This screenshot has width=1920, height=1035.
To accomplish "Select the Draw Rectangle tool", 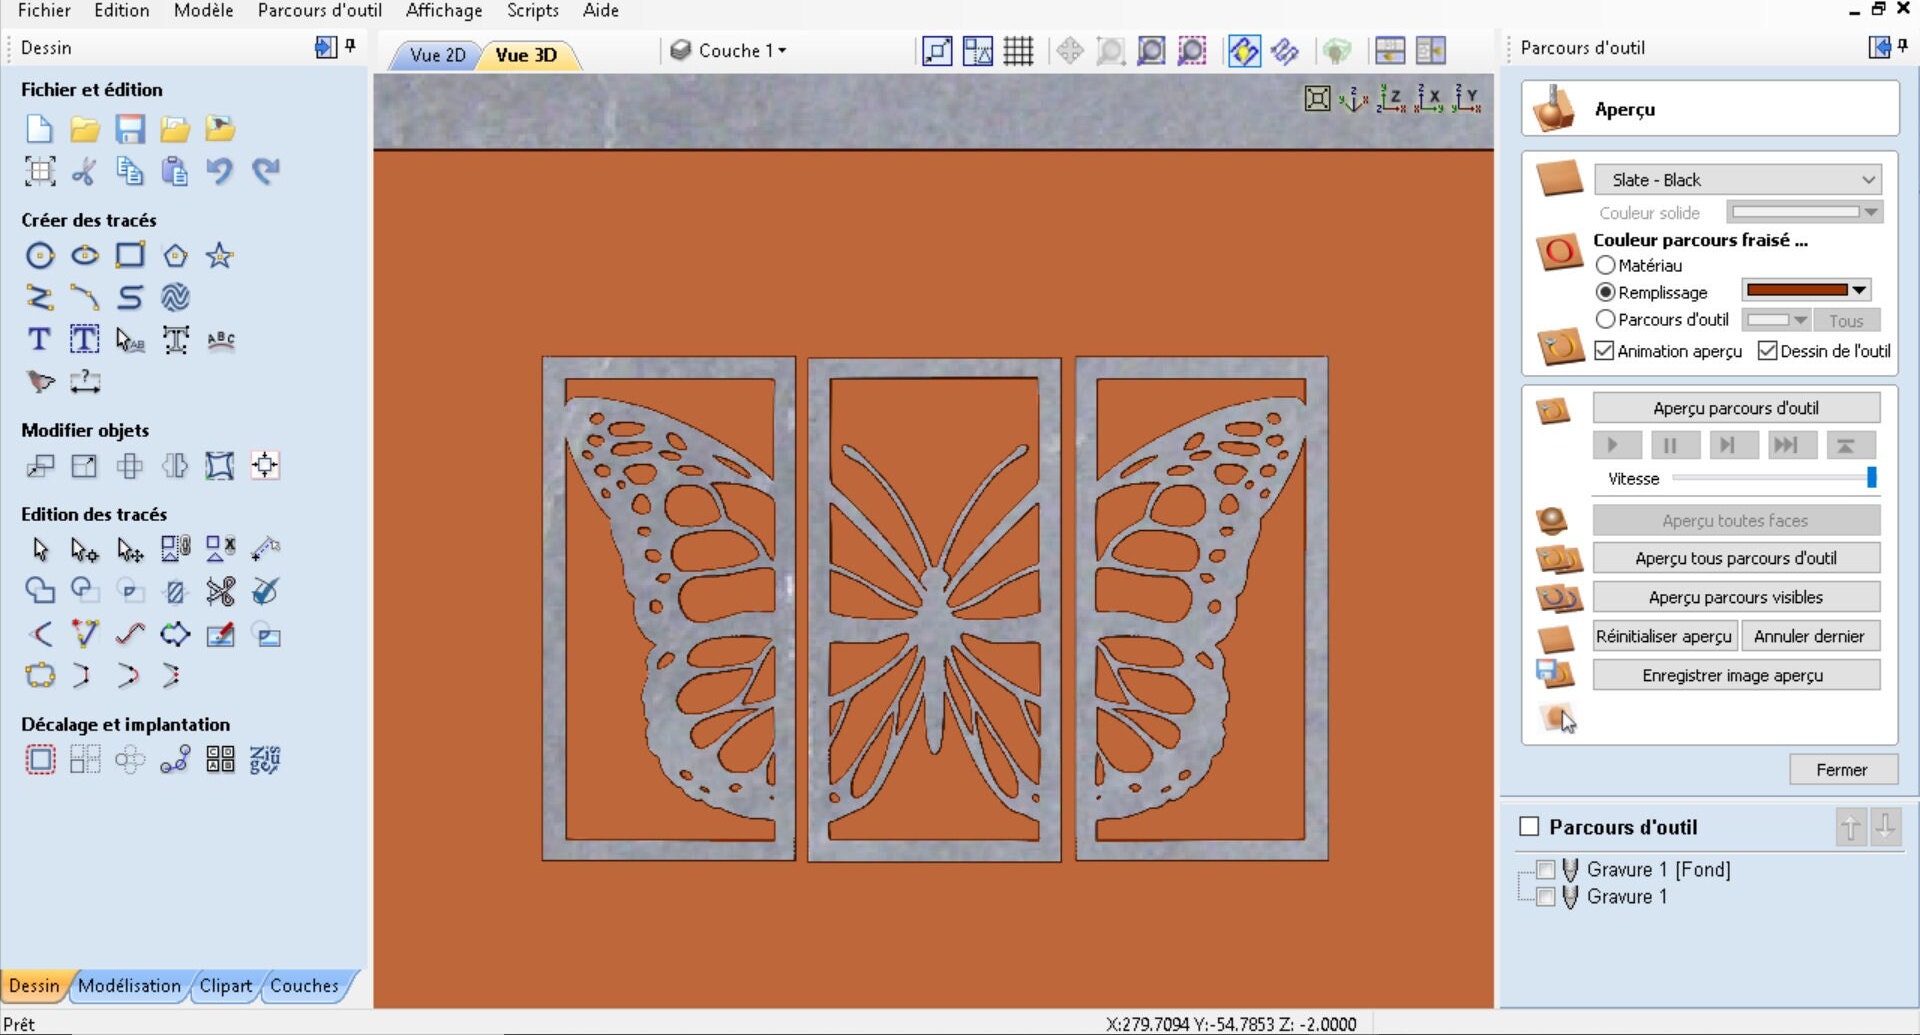I will click(x=131, y=256).
